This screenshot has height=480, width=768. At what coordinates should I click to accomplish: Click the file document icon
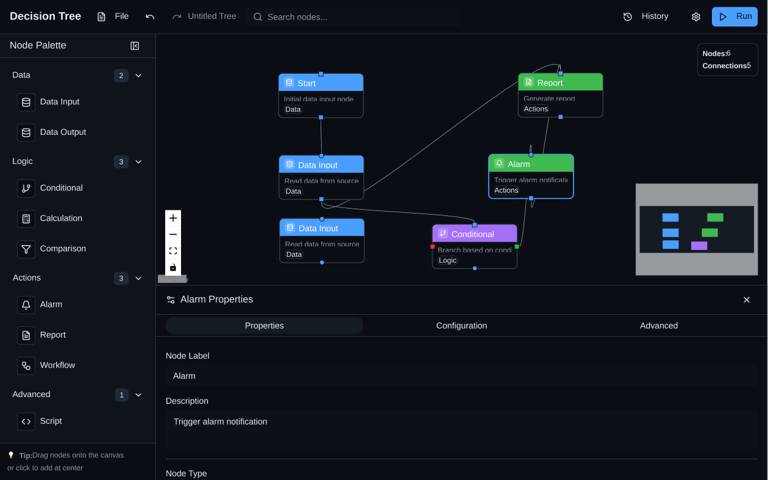(x=101, y=17)
